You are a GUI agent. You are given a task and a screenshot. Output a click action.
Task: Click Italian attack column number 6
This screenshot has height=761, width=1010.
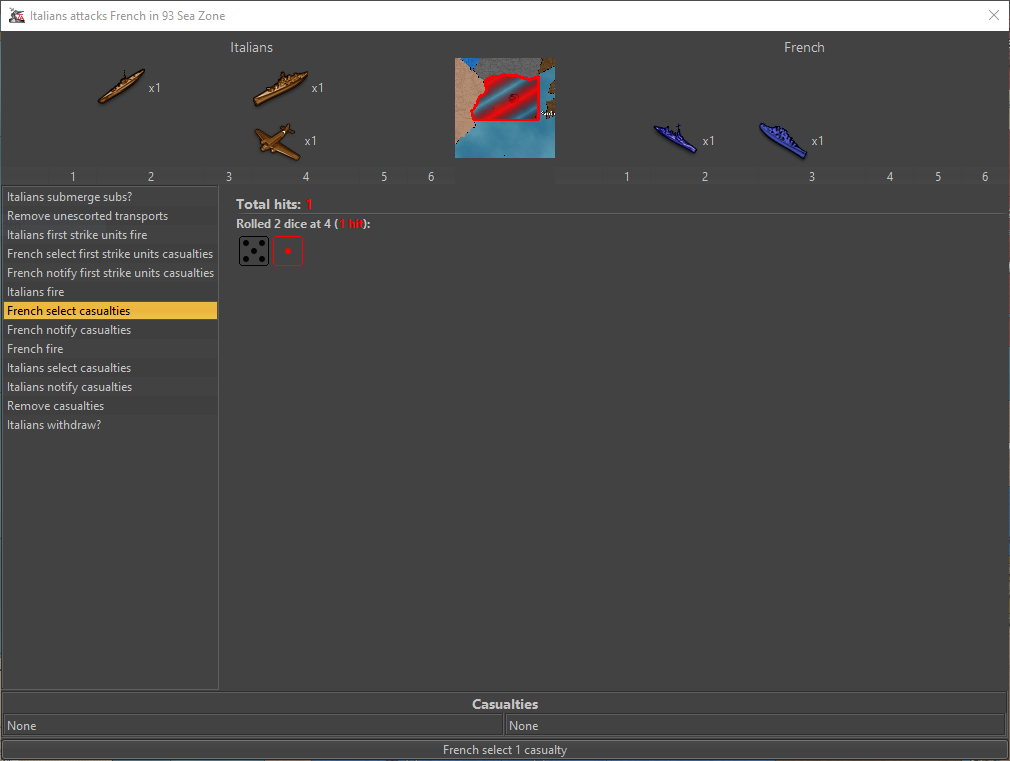click(x=431, y=177)
